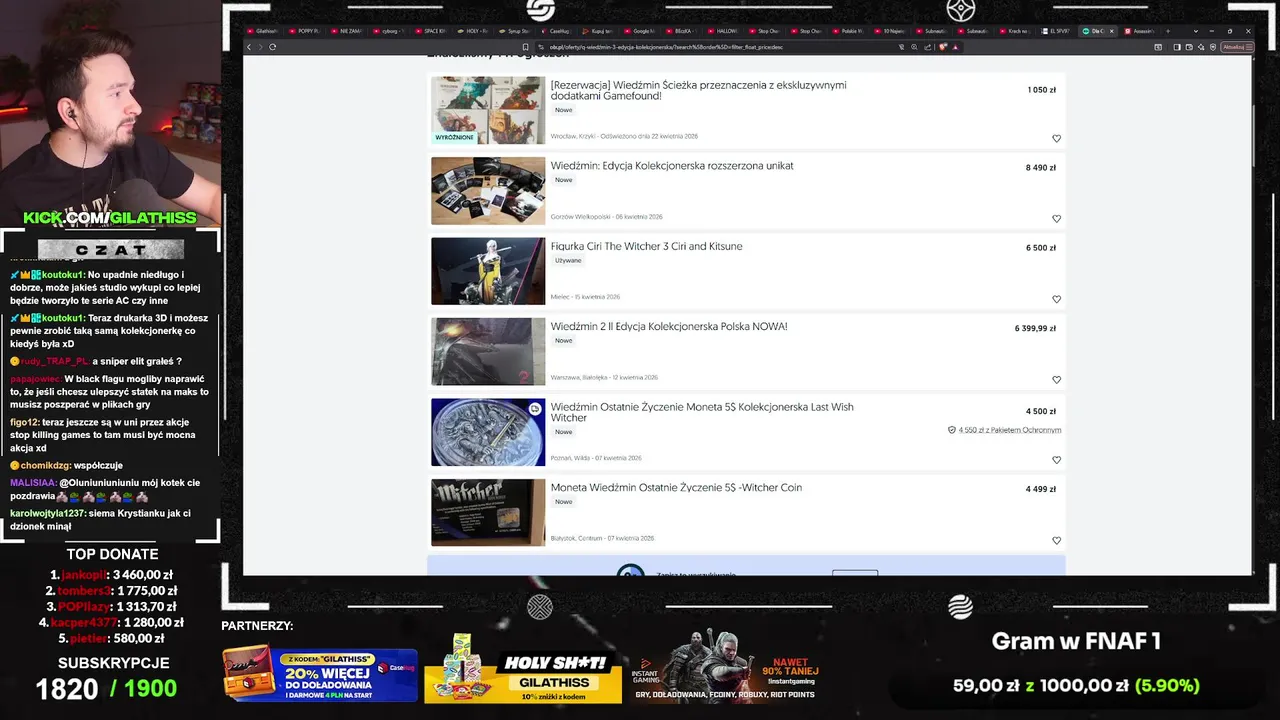1280x720 pixels.
Task: Switch to the cyborg YouTube tab
Action: [389, 31]
